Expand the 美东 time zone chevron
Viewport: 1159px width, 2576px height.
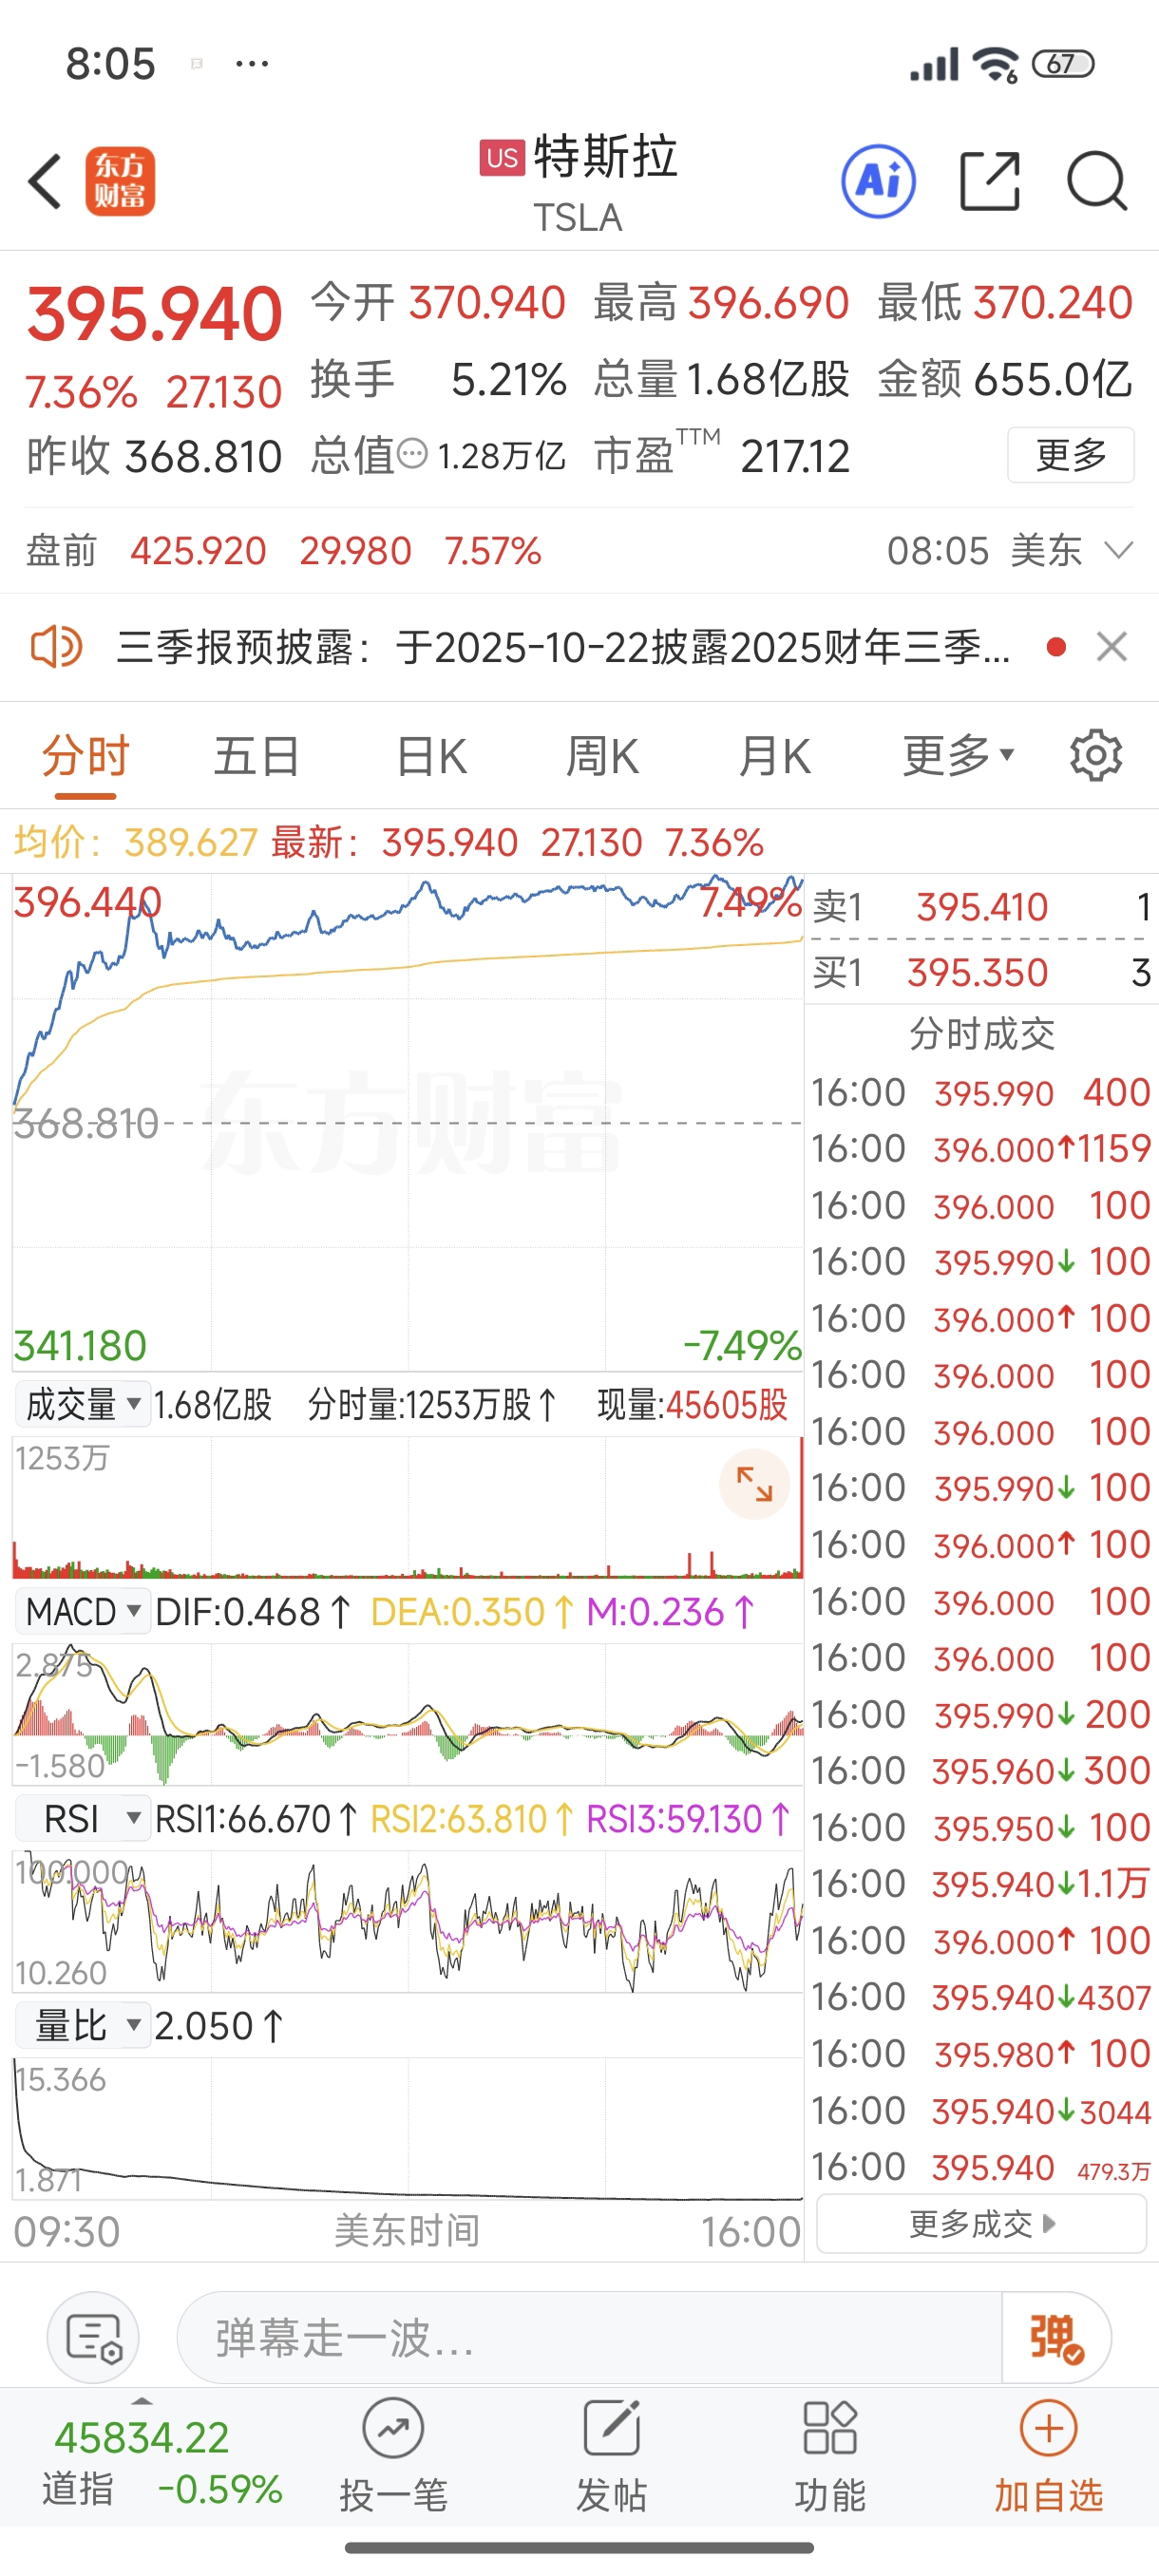click(x=1118, y=551)
